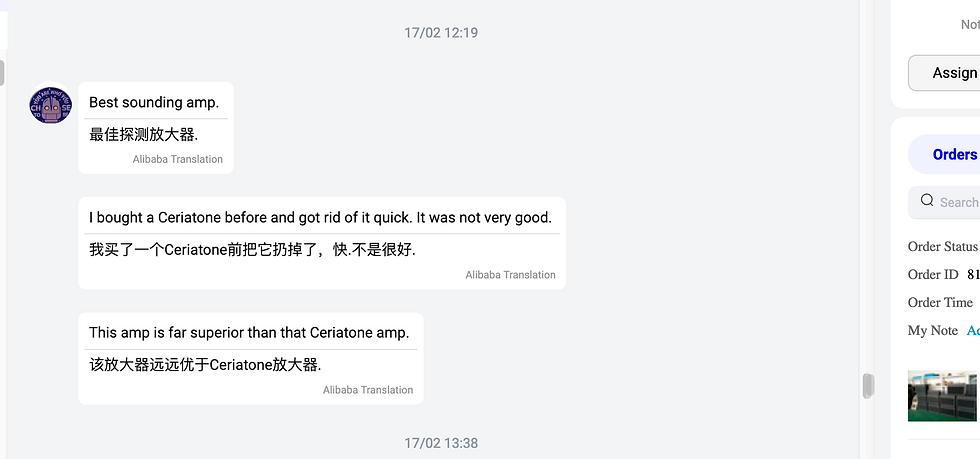Click the Chinese translation '最佳探测放大器'
This screenshot has height=459, width=980.
pos(143,134)
